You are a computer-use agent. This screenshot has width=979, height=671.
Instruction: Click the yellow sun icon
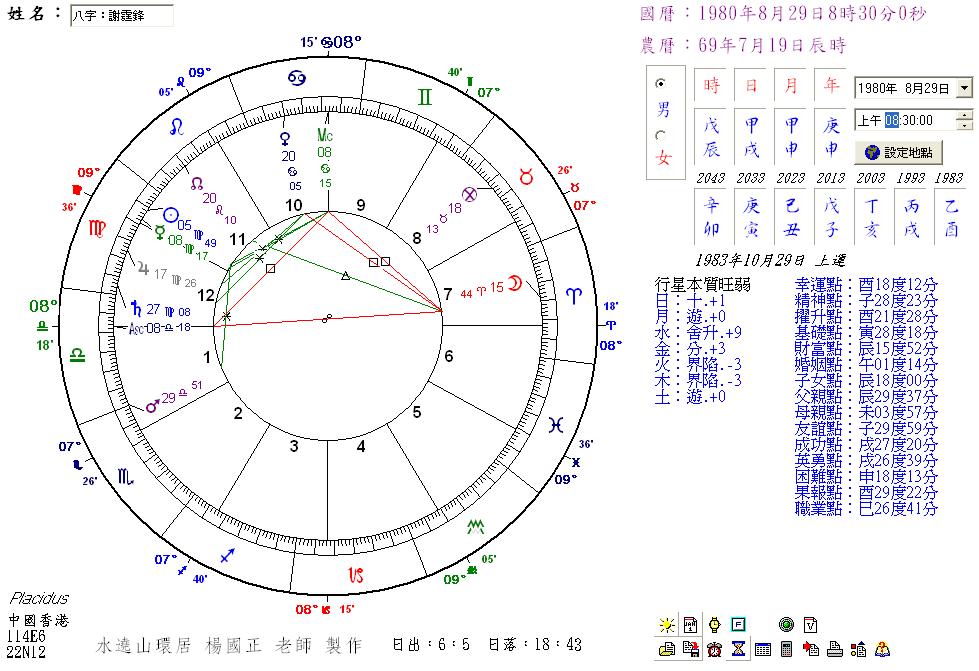(667, 625)
